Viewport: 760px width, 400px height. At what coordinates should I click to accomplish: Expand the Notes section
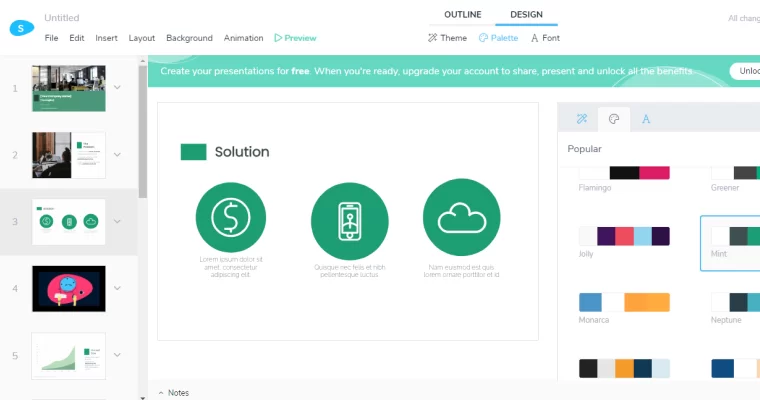[x=174, y=393]
